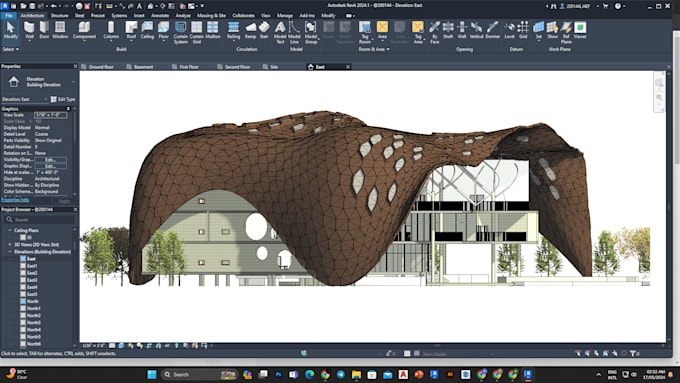680x383 pixels.
Task: Select the Window tool
Action: pos(60,30)
